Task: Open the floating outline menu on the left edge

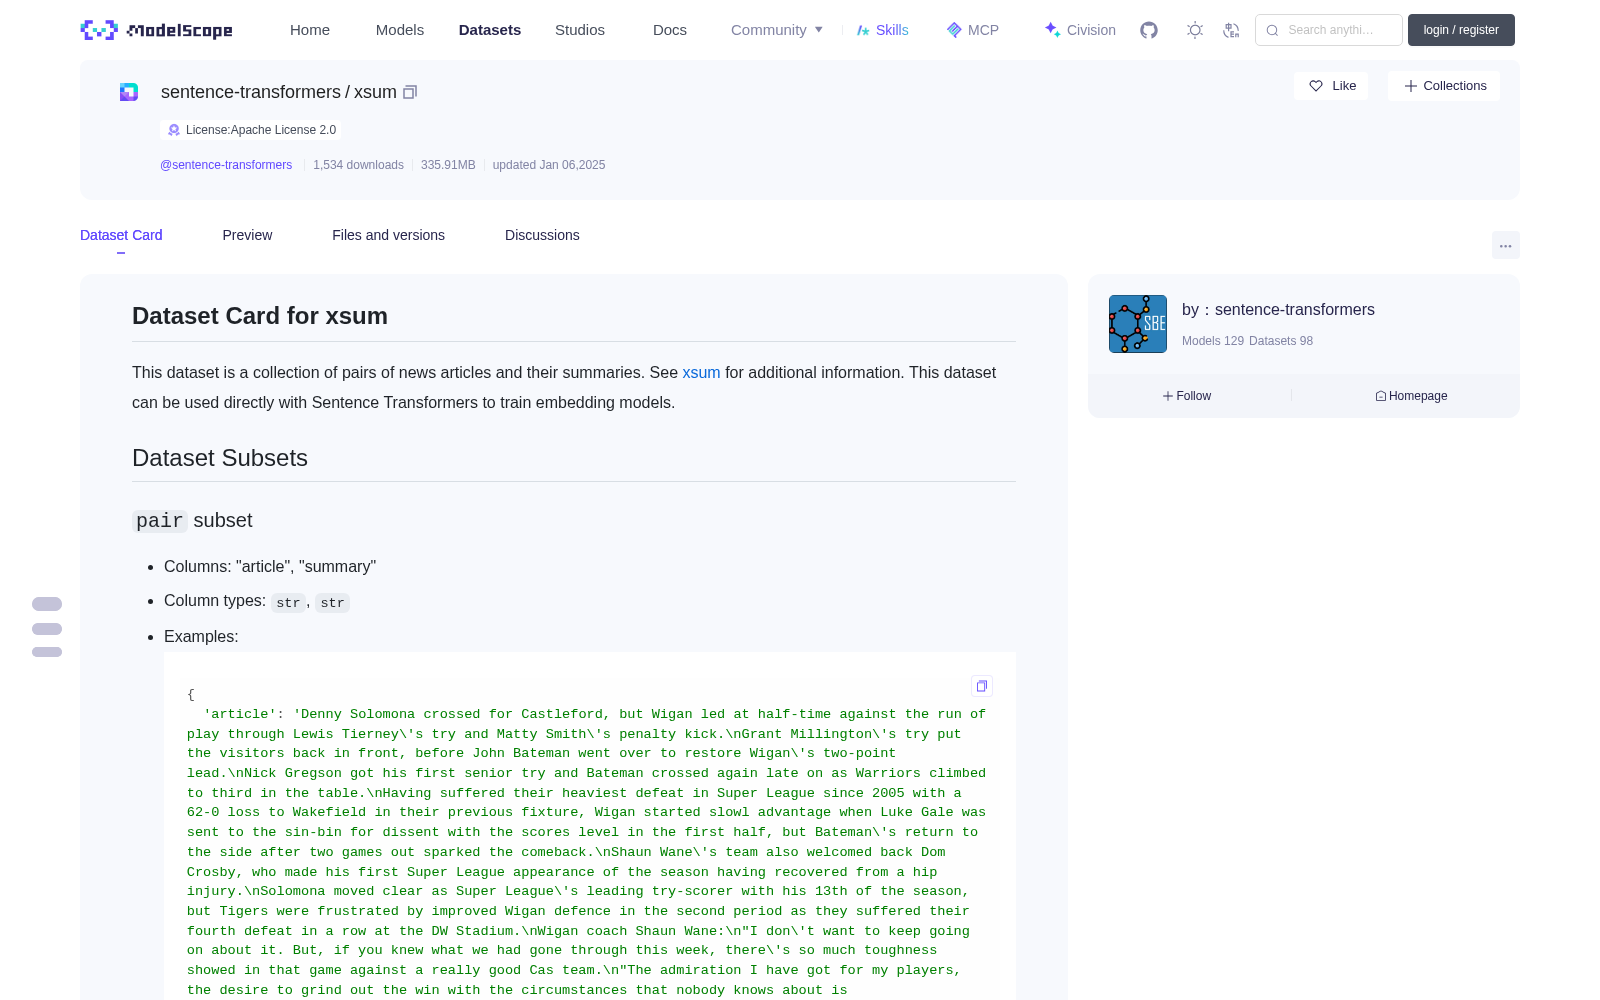Action: click(x=47, y=627)
